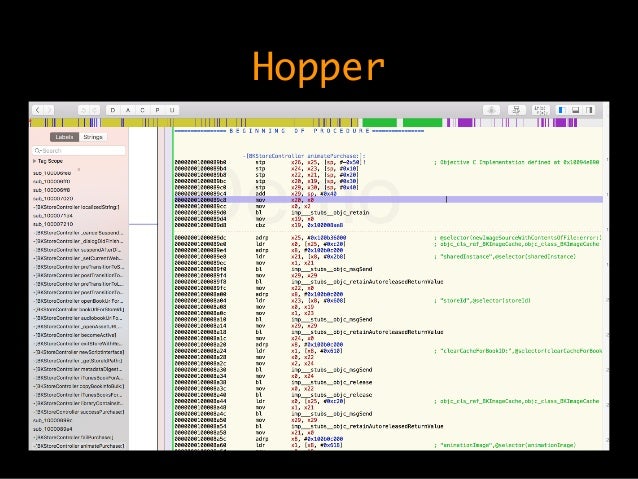Jump to the first green navigation bar segment

click(379, 122)
